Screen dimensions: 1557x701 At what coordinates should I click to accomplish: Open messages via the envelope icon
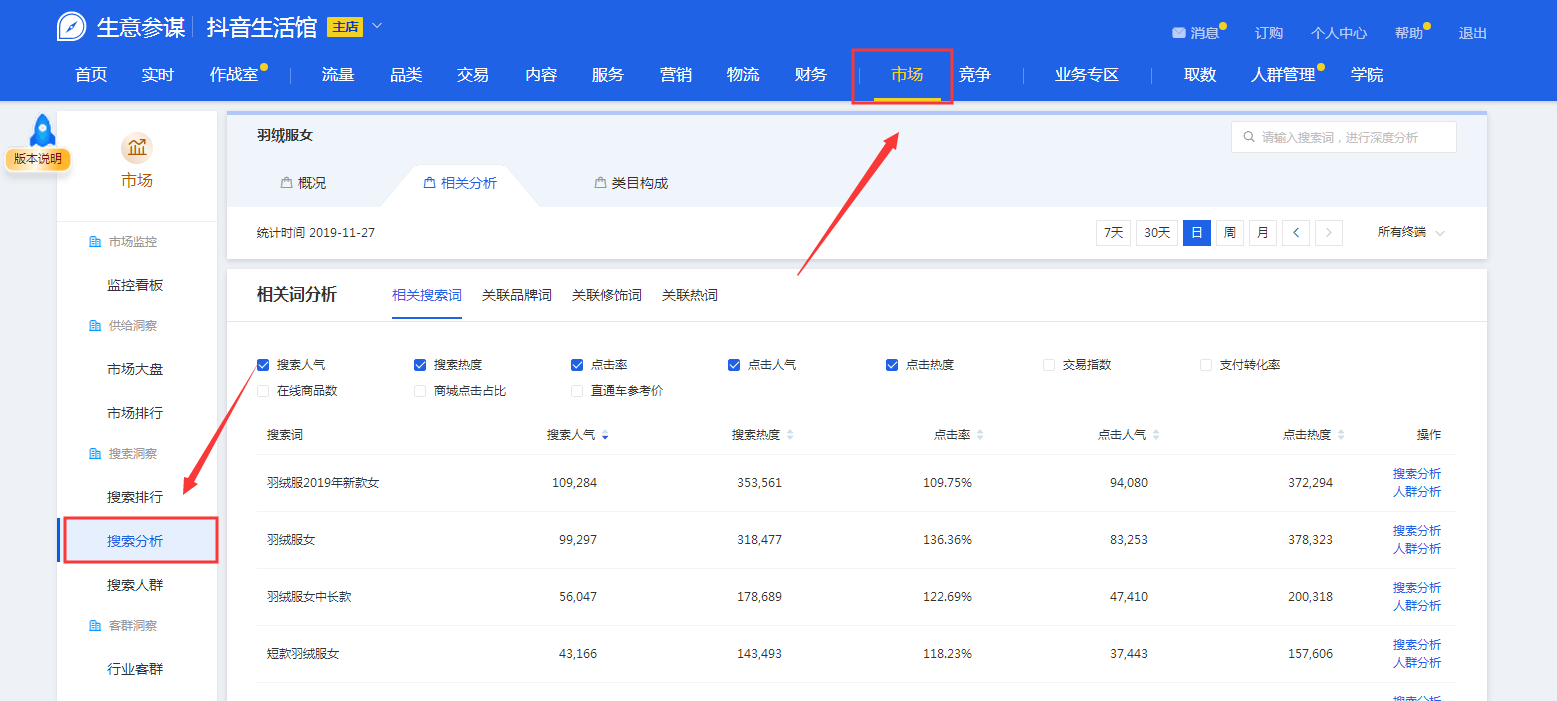coord(1179,33)
